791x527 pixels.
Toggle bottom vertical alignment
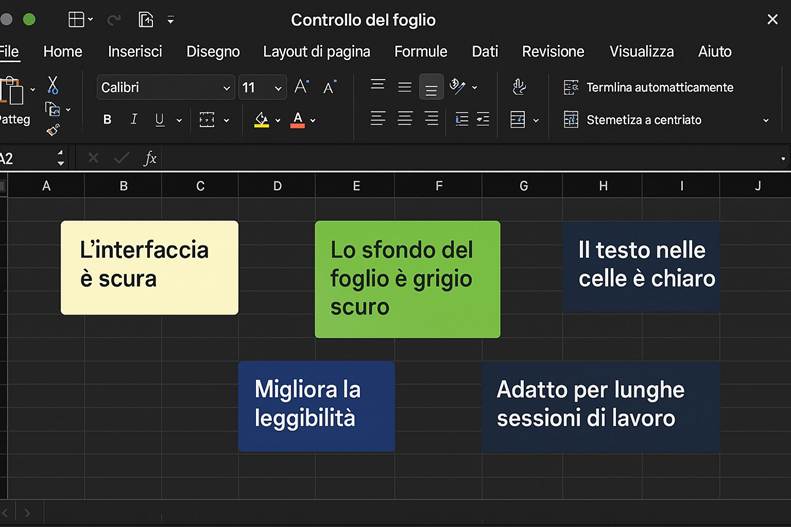[x=431, y=87]
